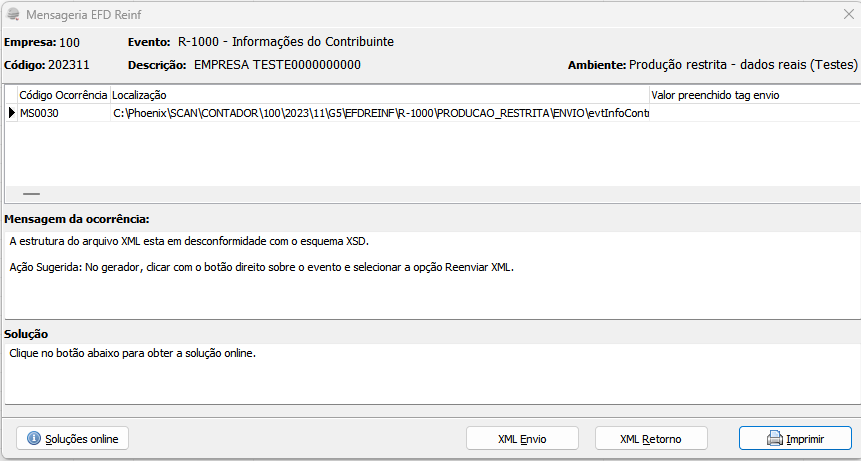Open the XML Retorno file
The image size is (861, 461).
[651, 438]
